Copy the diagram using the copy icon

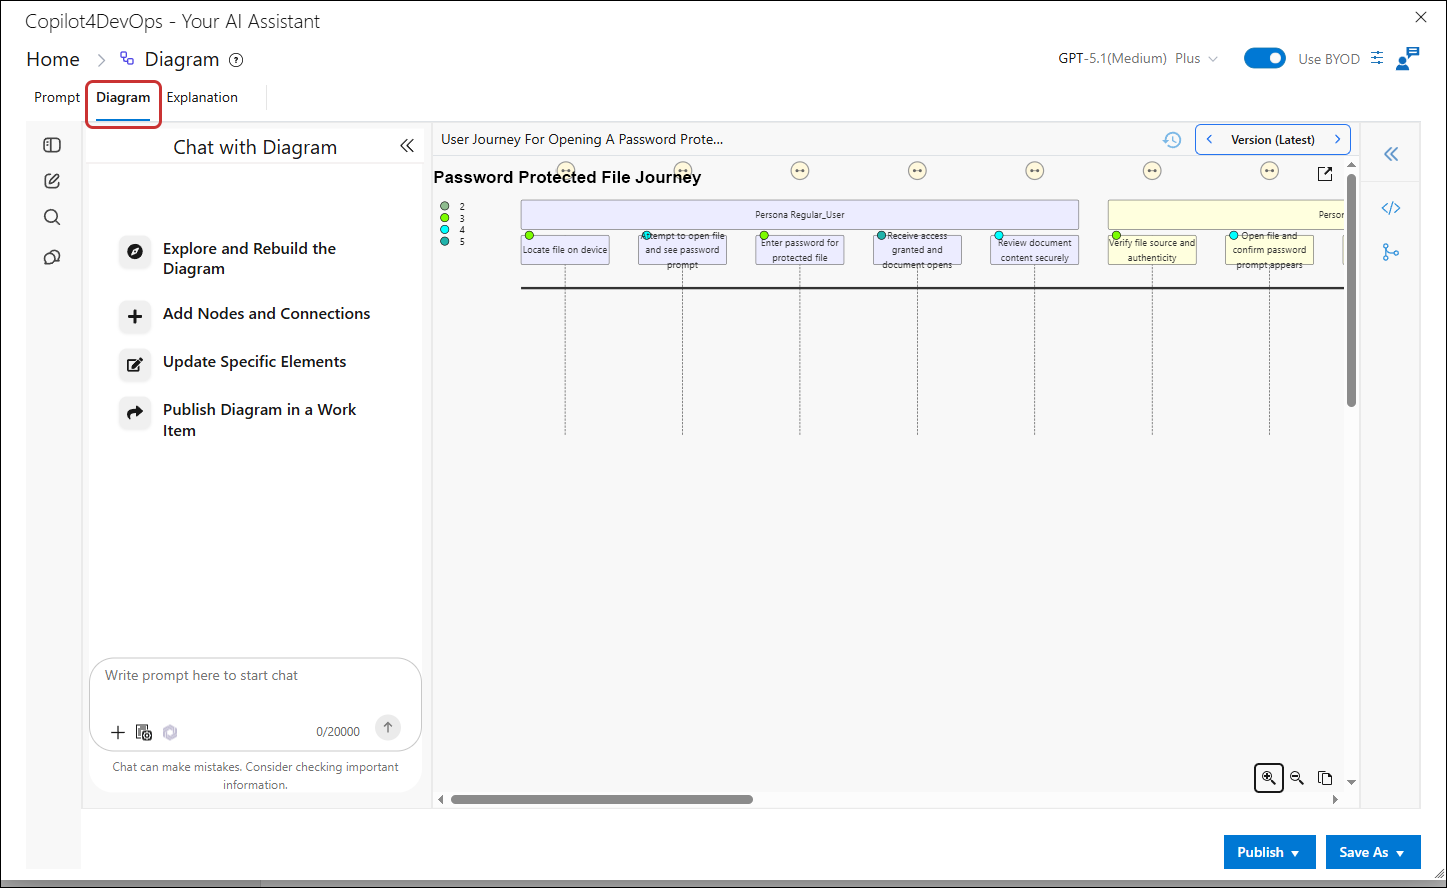click(x=1325, y=778)
